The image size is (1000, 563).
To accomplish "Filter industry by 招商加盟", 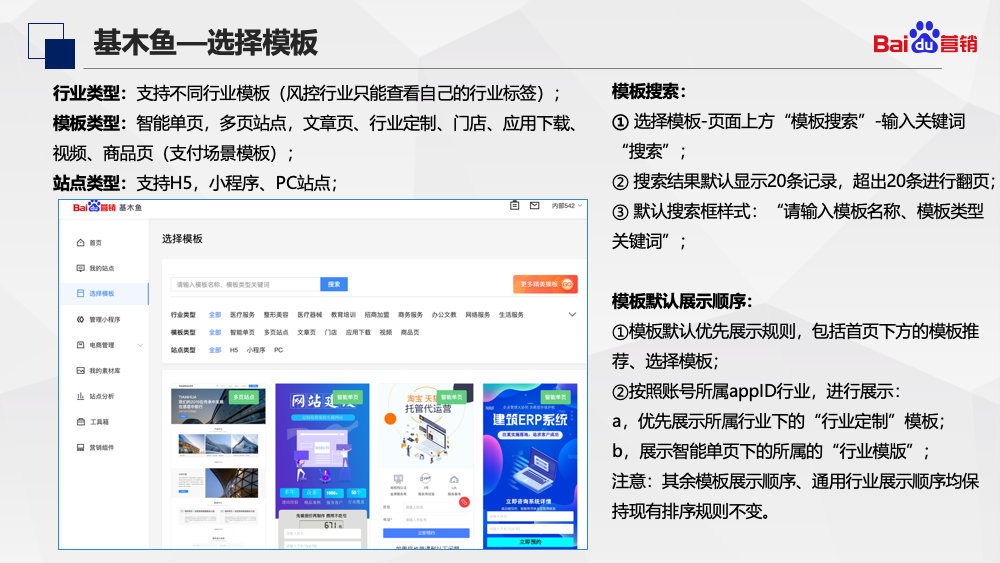I will click(377, 314).
